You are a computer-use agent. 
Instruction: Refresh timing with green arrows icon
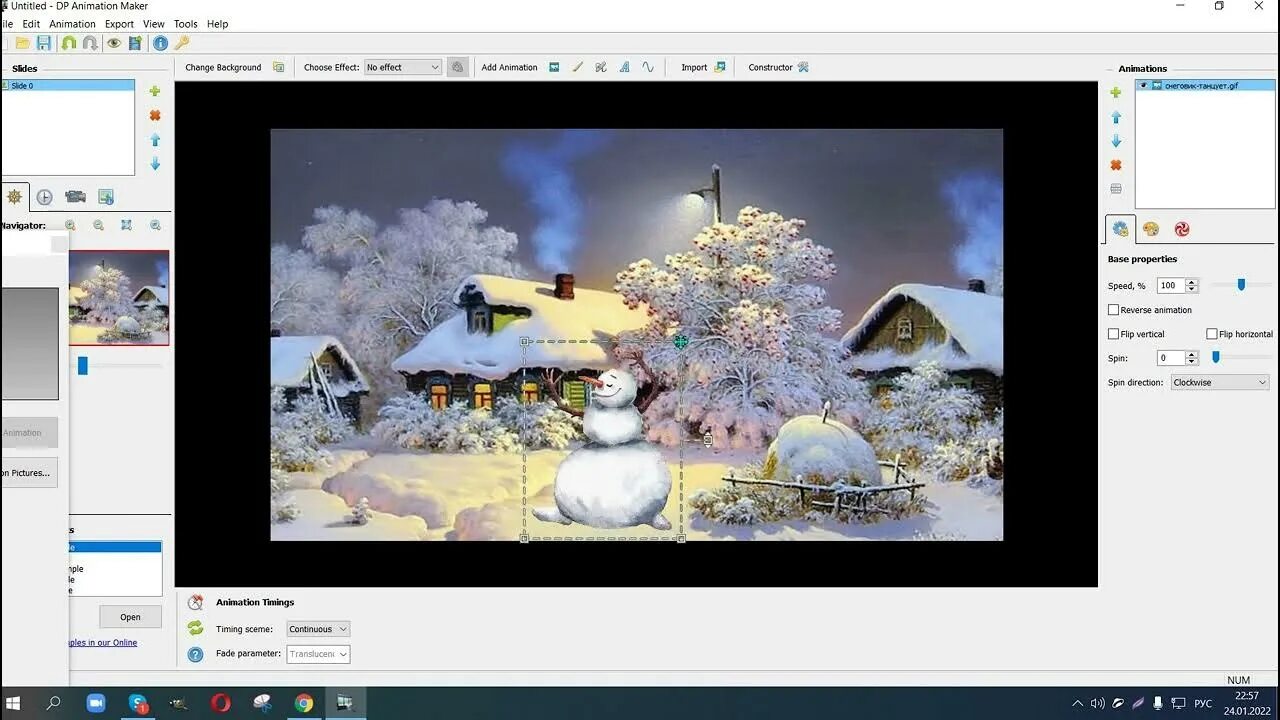[x=195, y=628]
